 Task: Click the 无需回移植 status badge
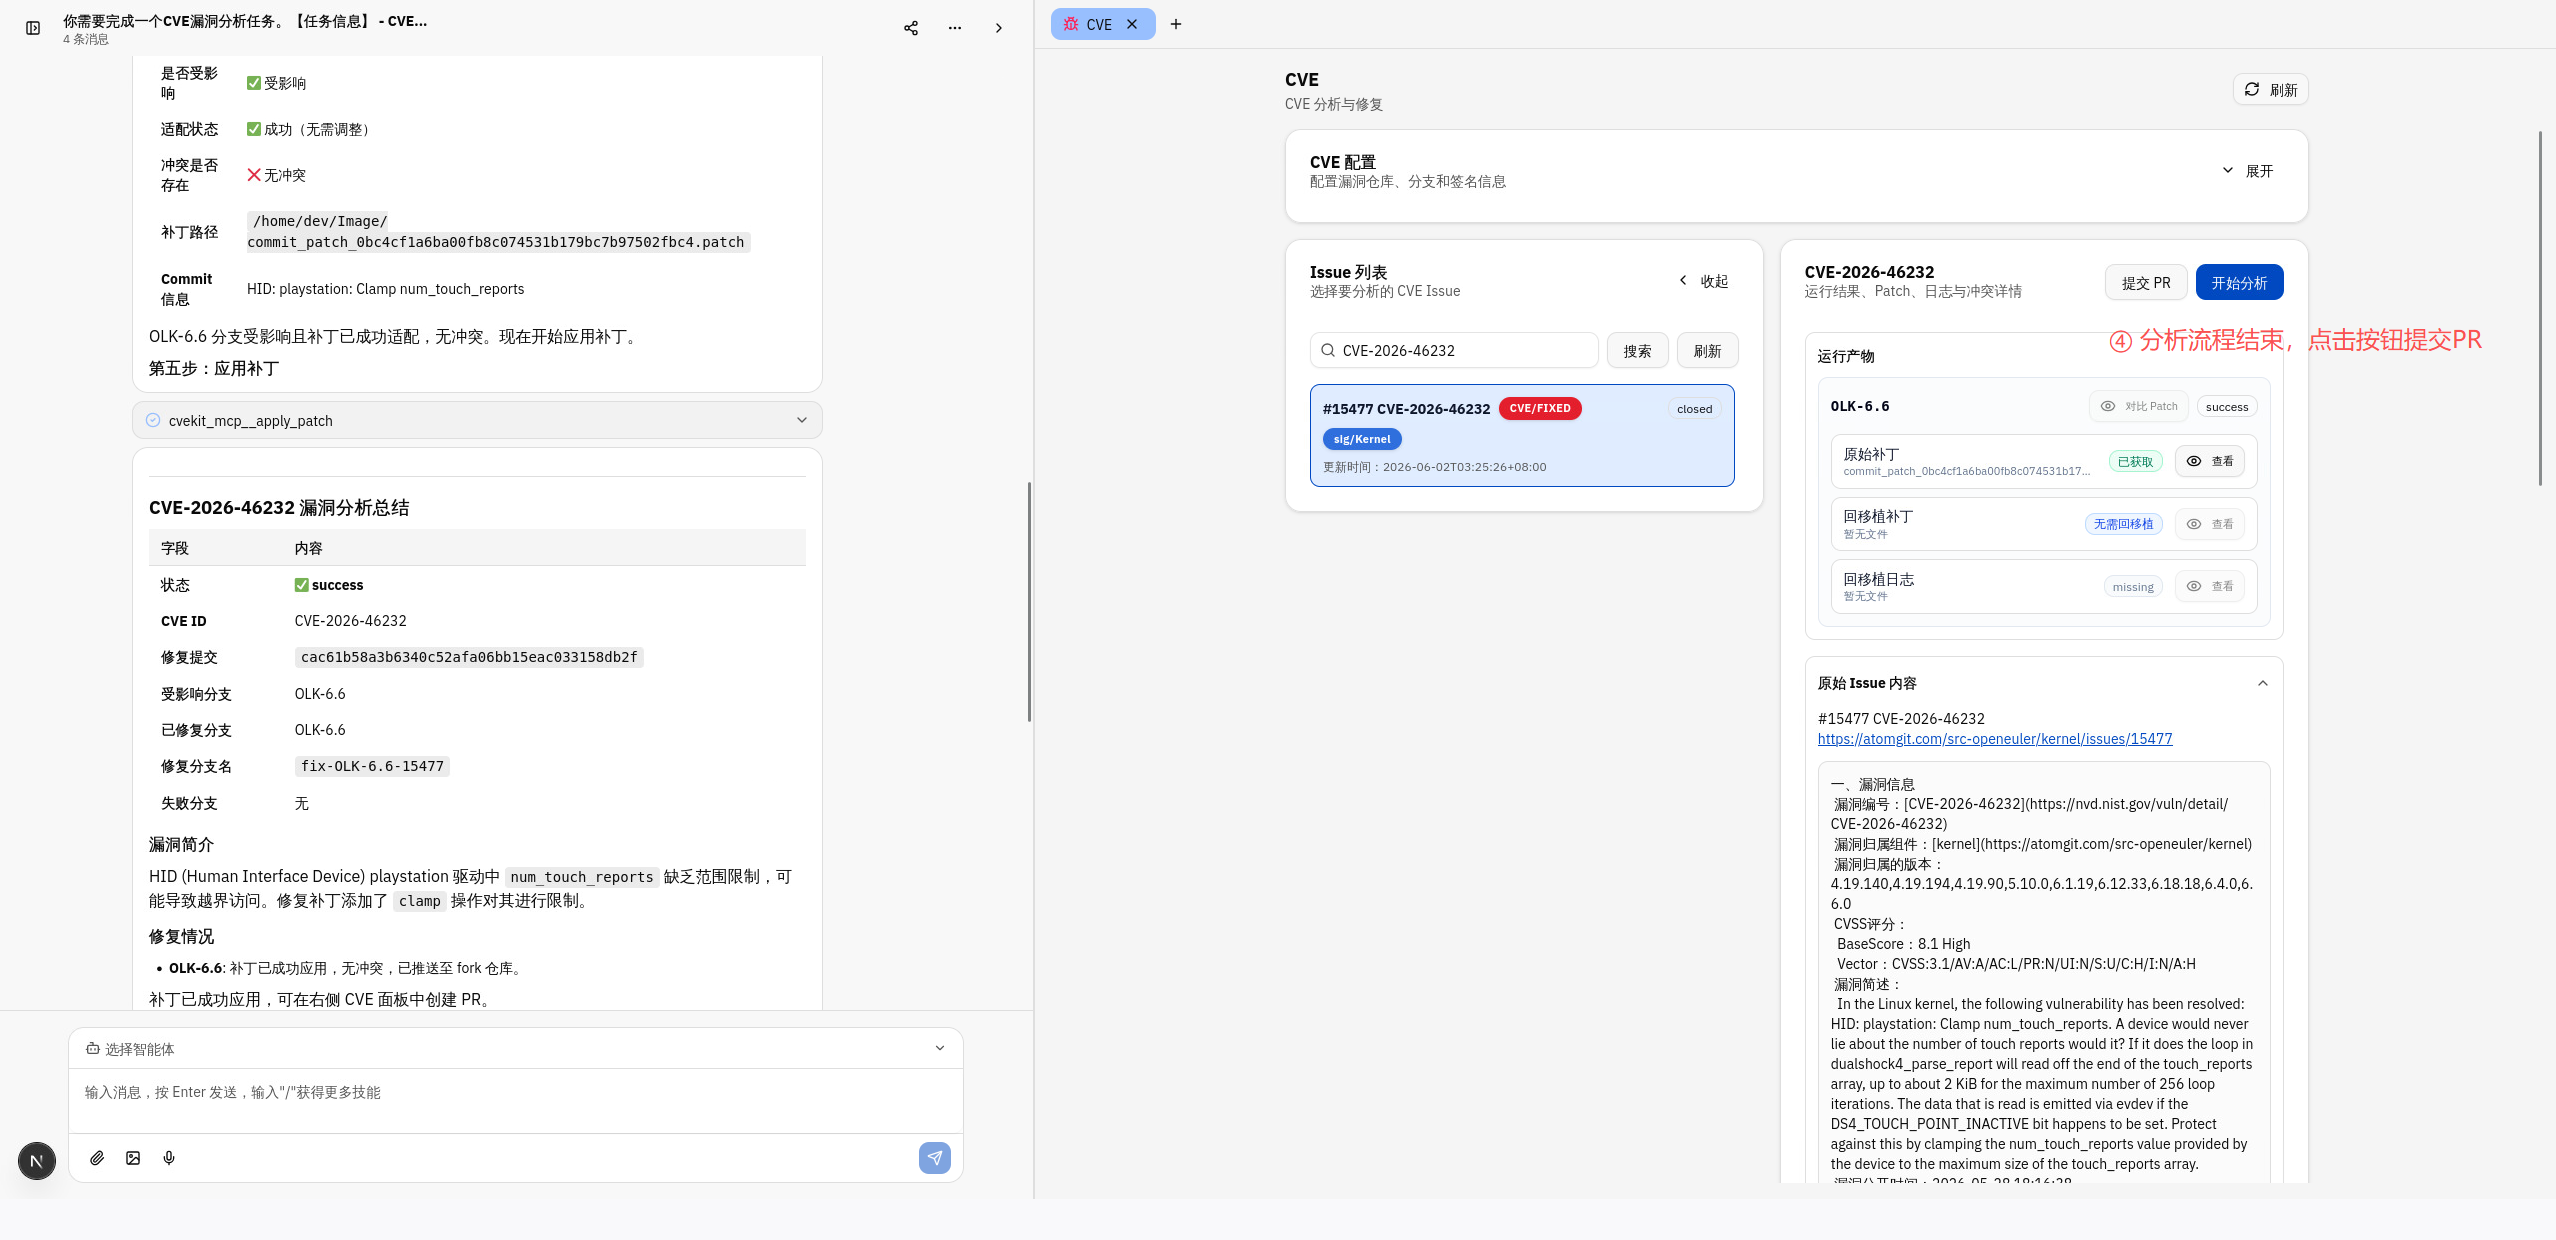pyautogui.click(x=2123, y=524)
